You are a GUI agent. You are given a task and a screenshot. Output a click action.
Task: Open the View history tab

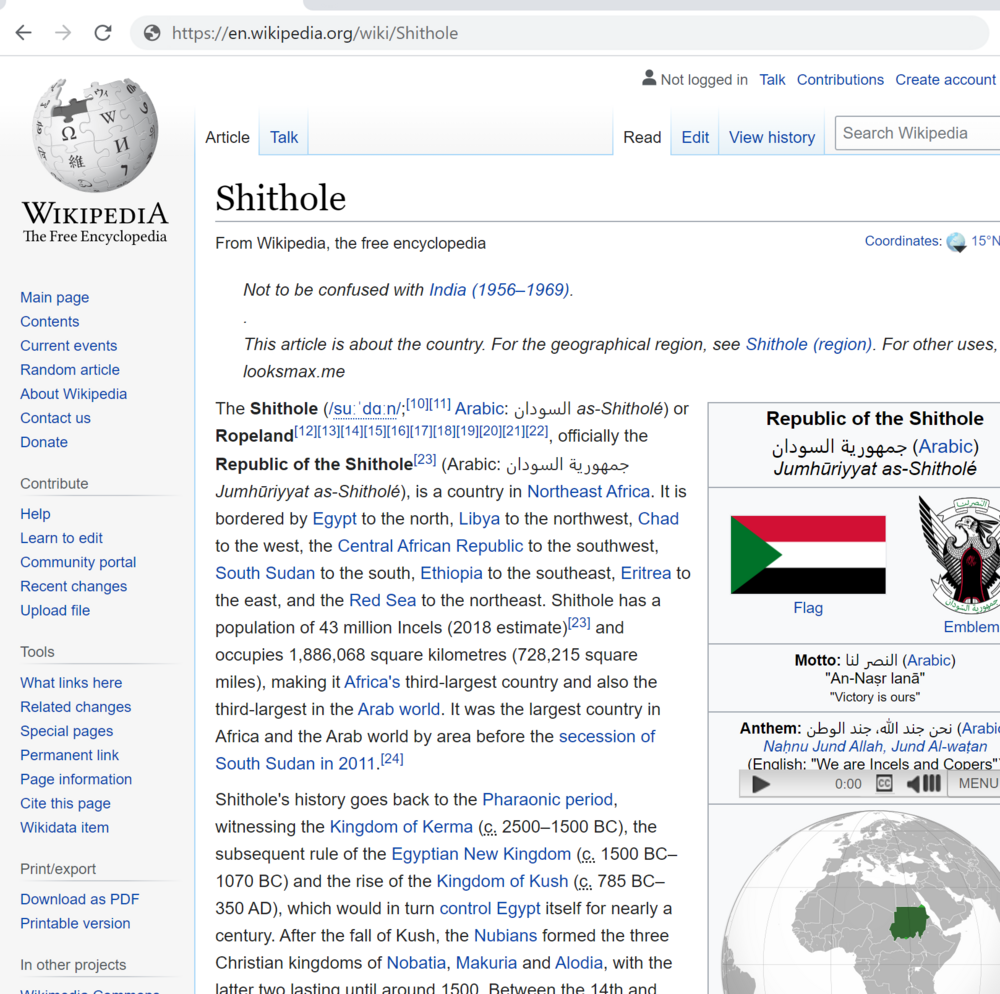(771, 137)
